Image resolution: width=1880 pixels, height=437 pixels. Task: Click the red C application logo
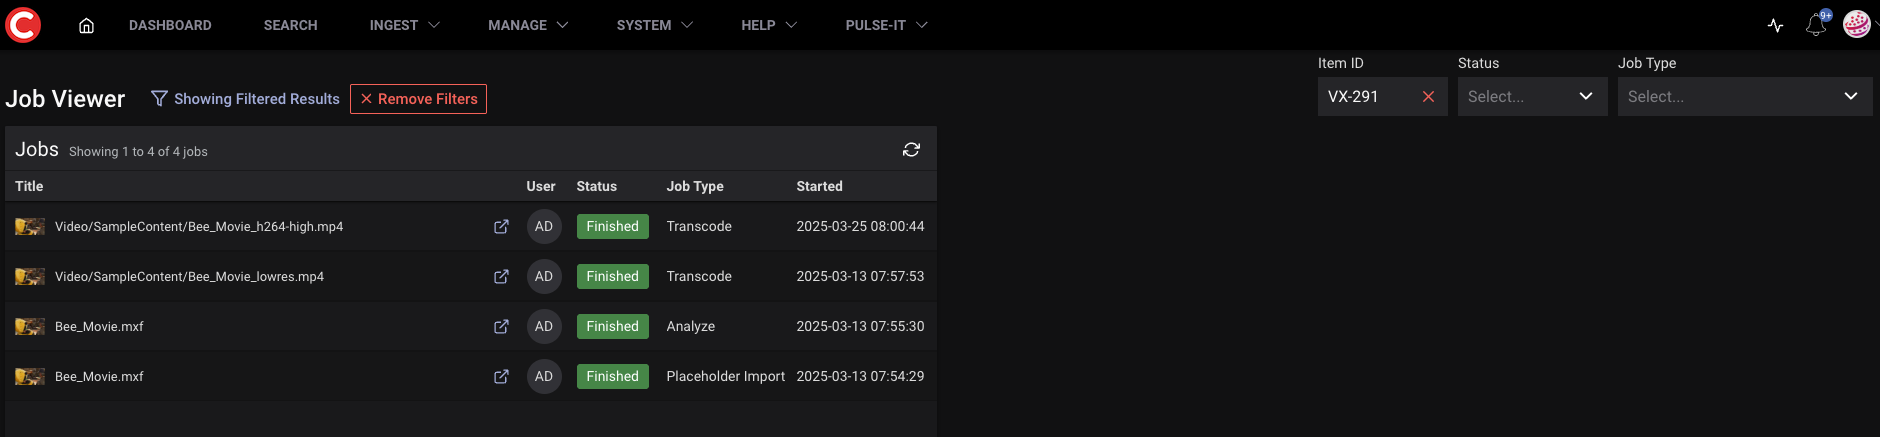coord(23,25)
